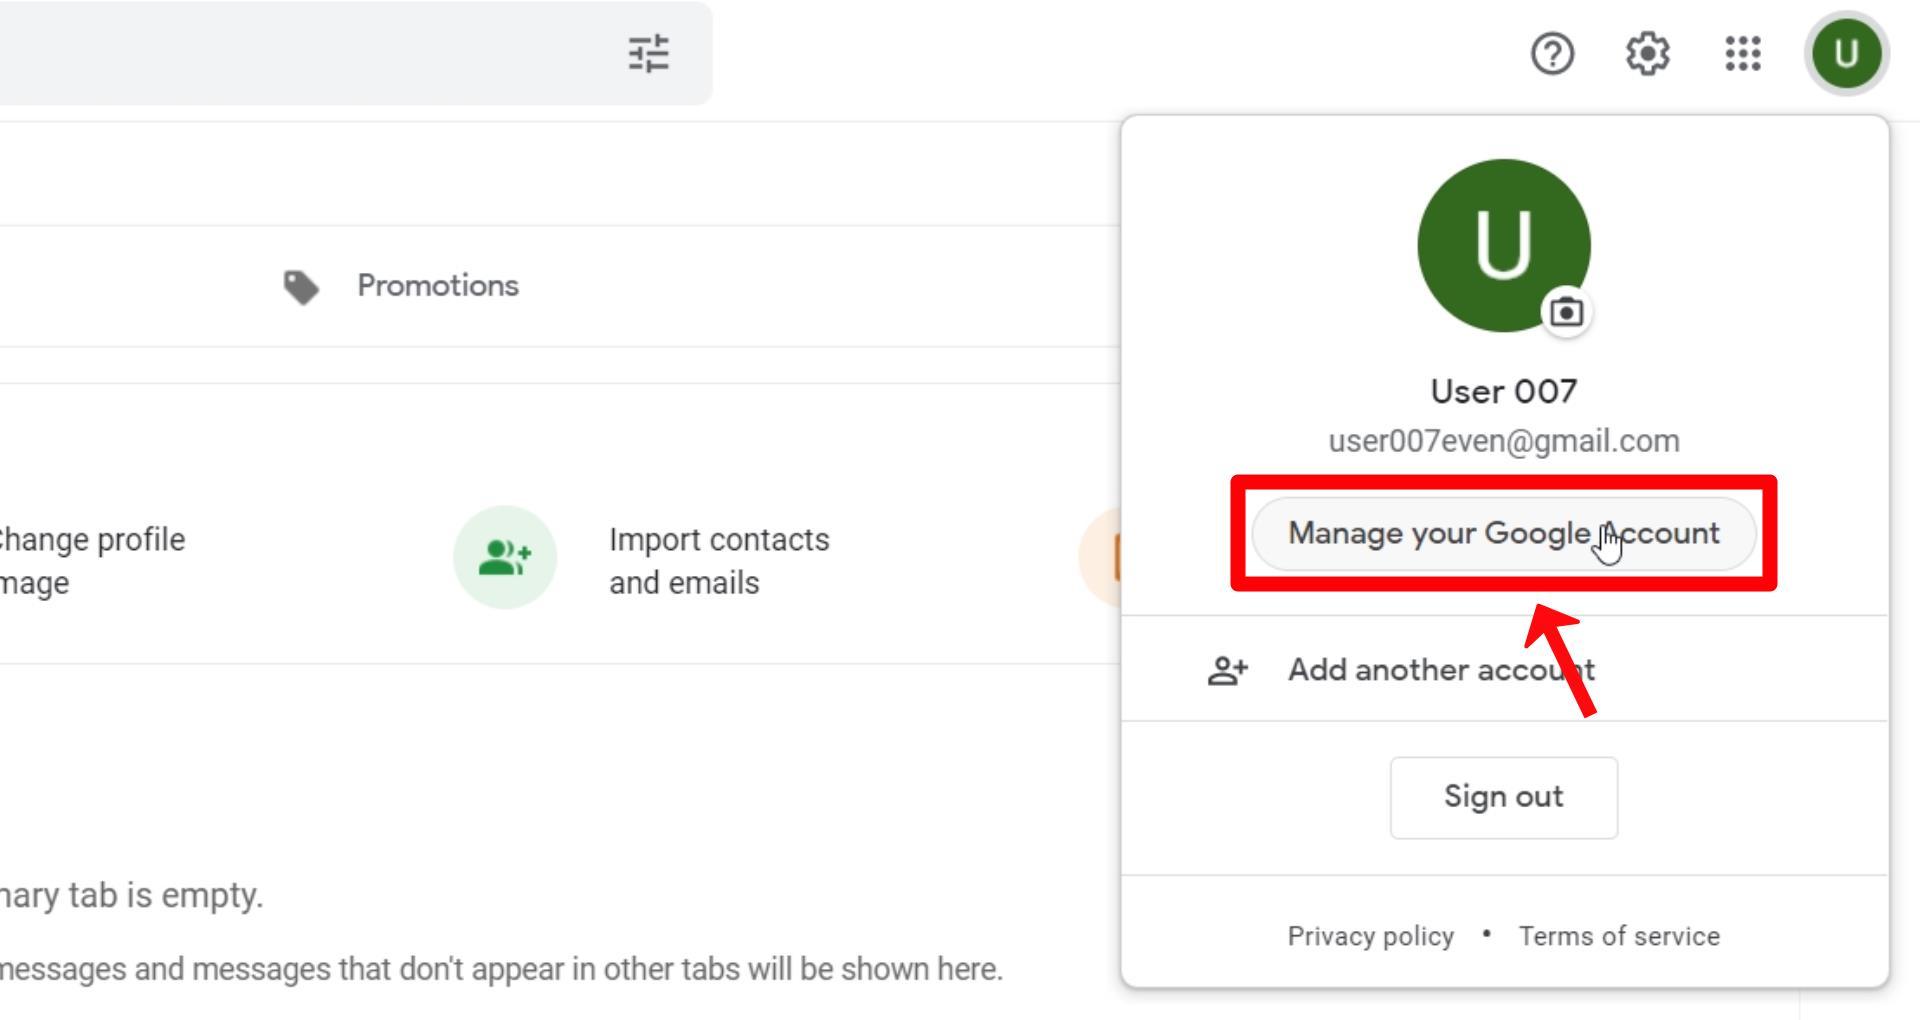The width and height of the screenshot is (1920, 1020).
Task: Click Manage your Google Account button
Action: tap(1503, 533)
